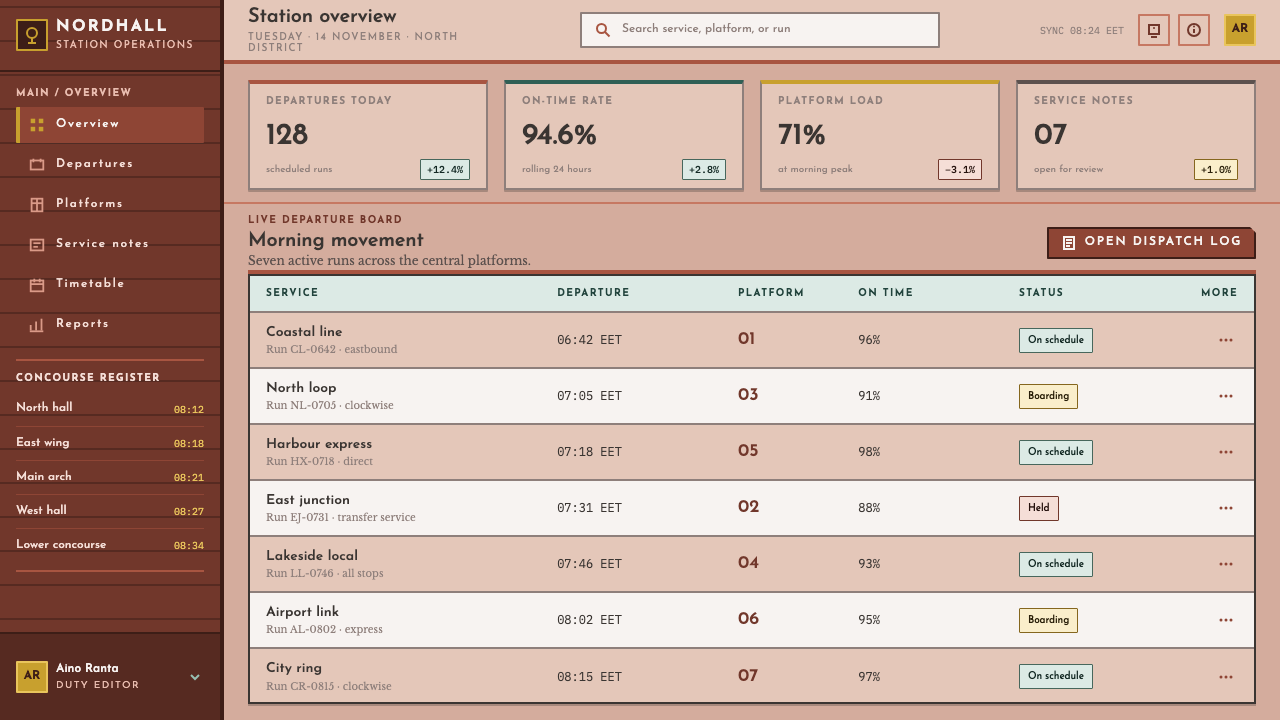Open the info icon in header

point(1194,30)
